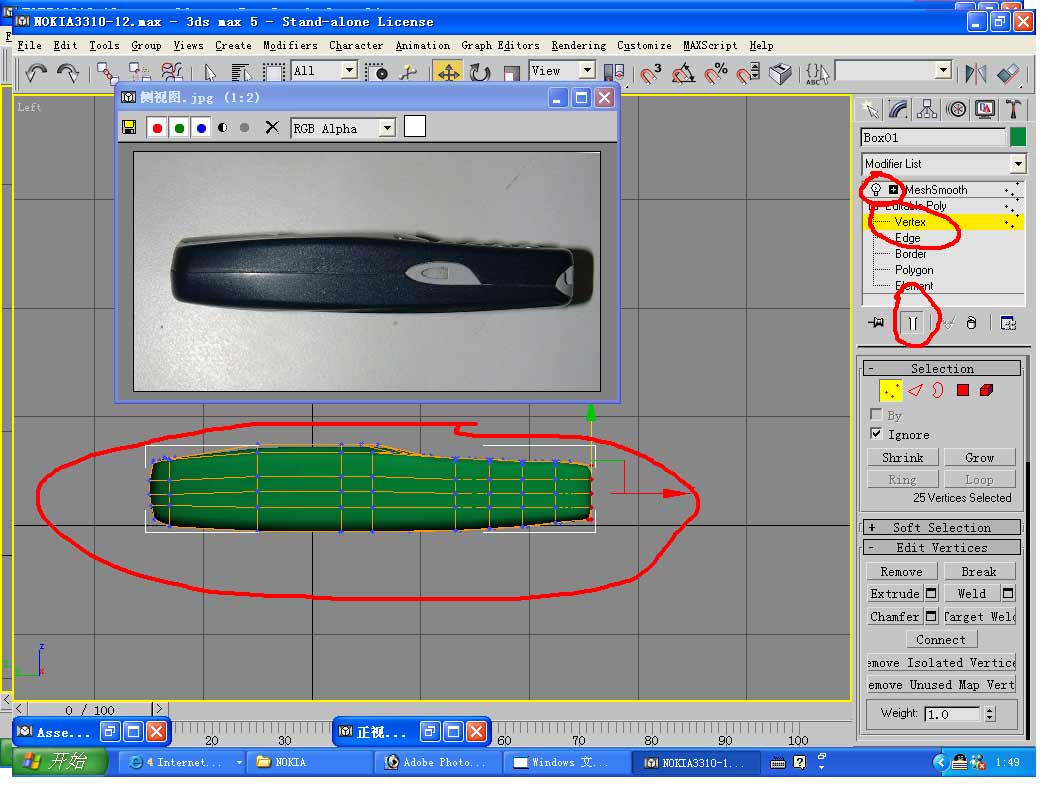Toggle Angle Snap tool
The width and height of the screenshot is (1049, 787).
coord(683,72)
